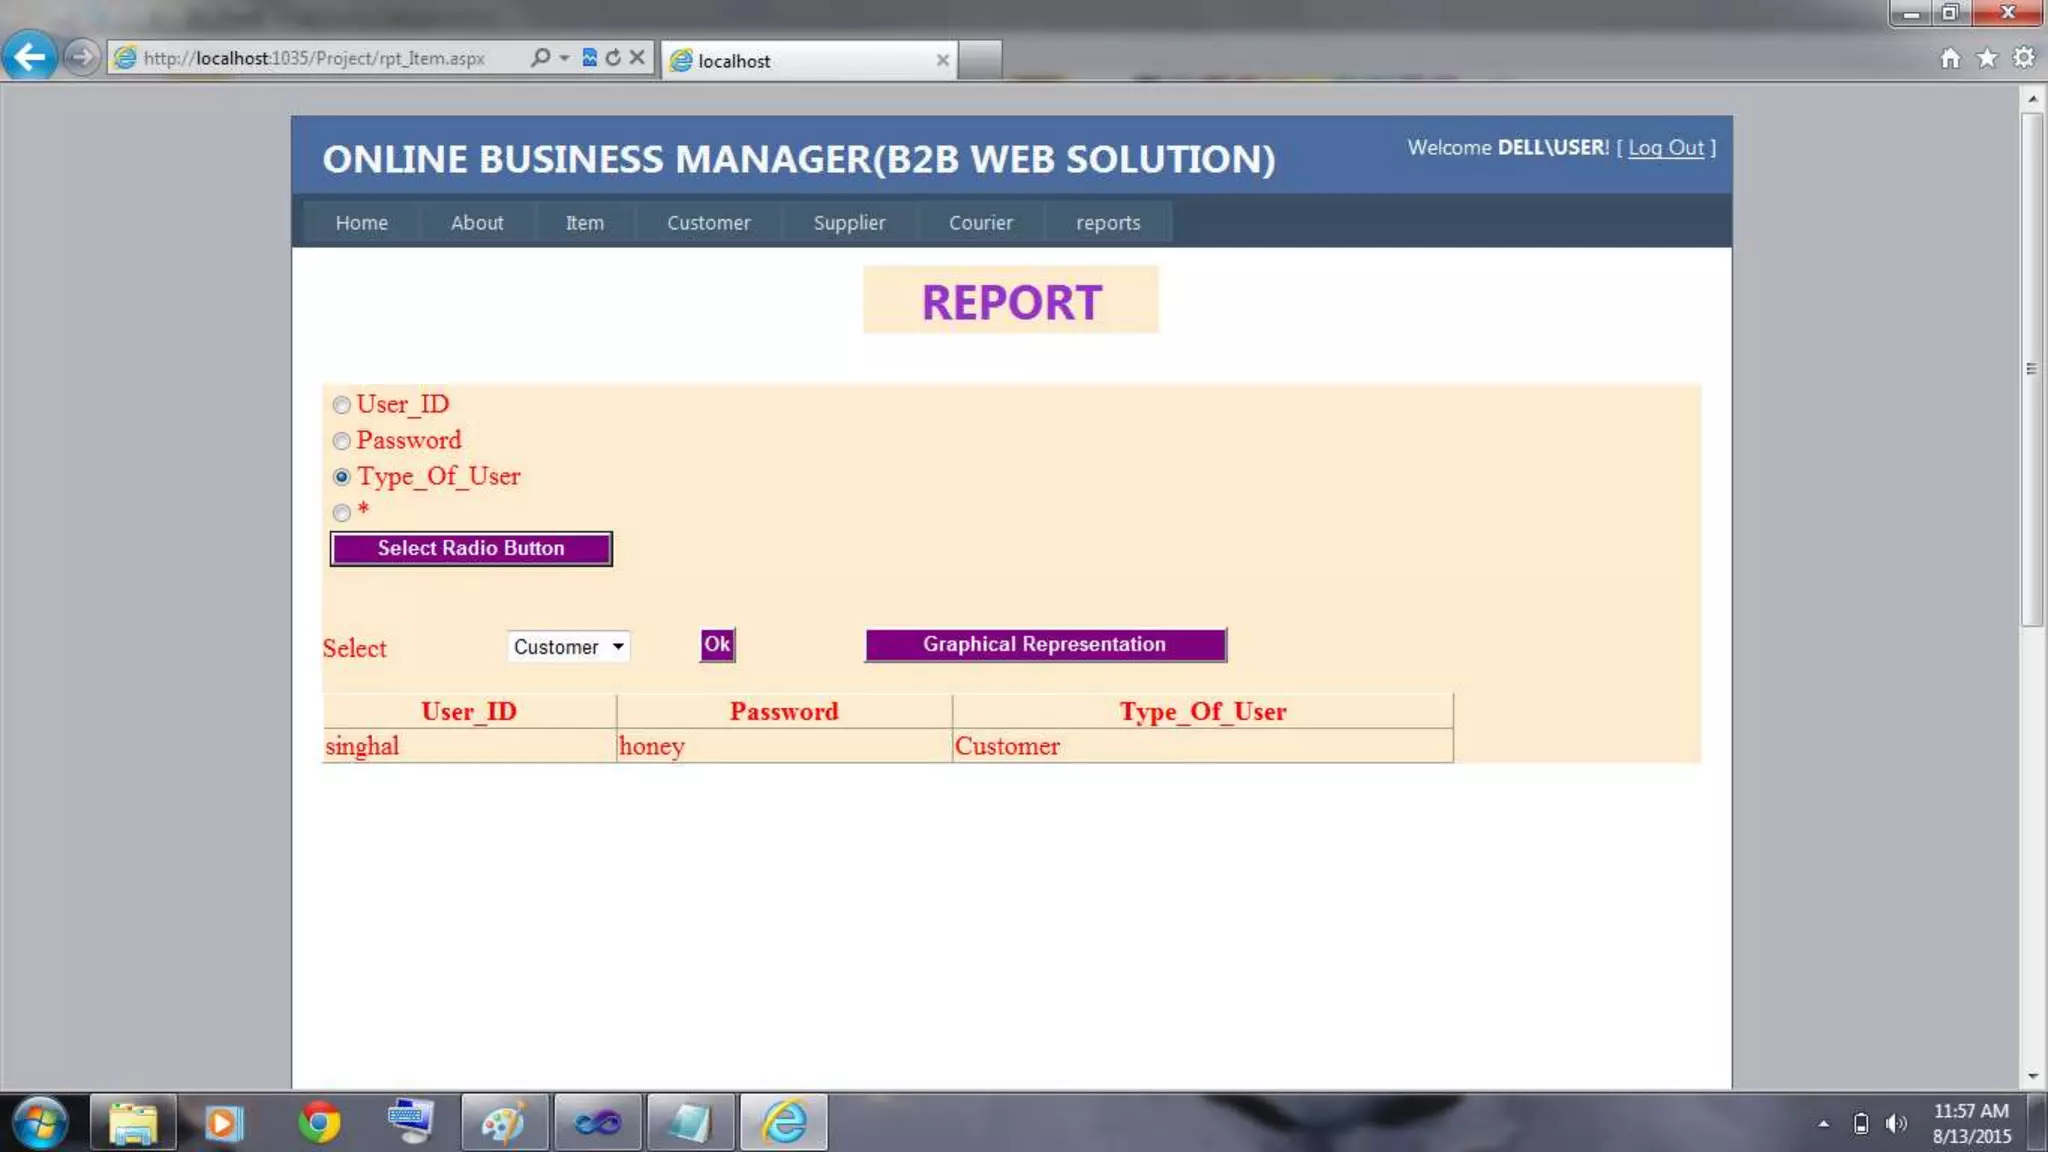Open the Windows Start button
The image size is (2048, 1152).
click(x=40, y=1122)
